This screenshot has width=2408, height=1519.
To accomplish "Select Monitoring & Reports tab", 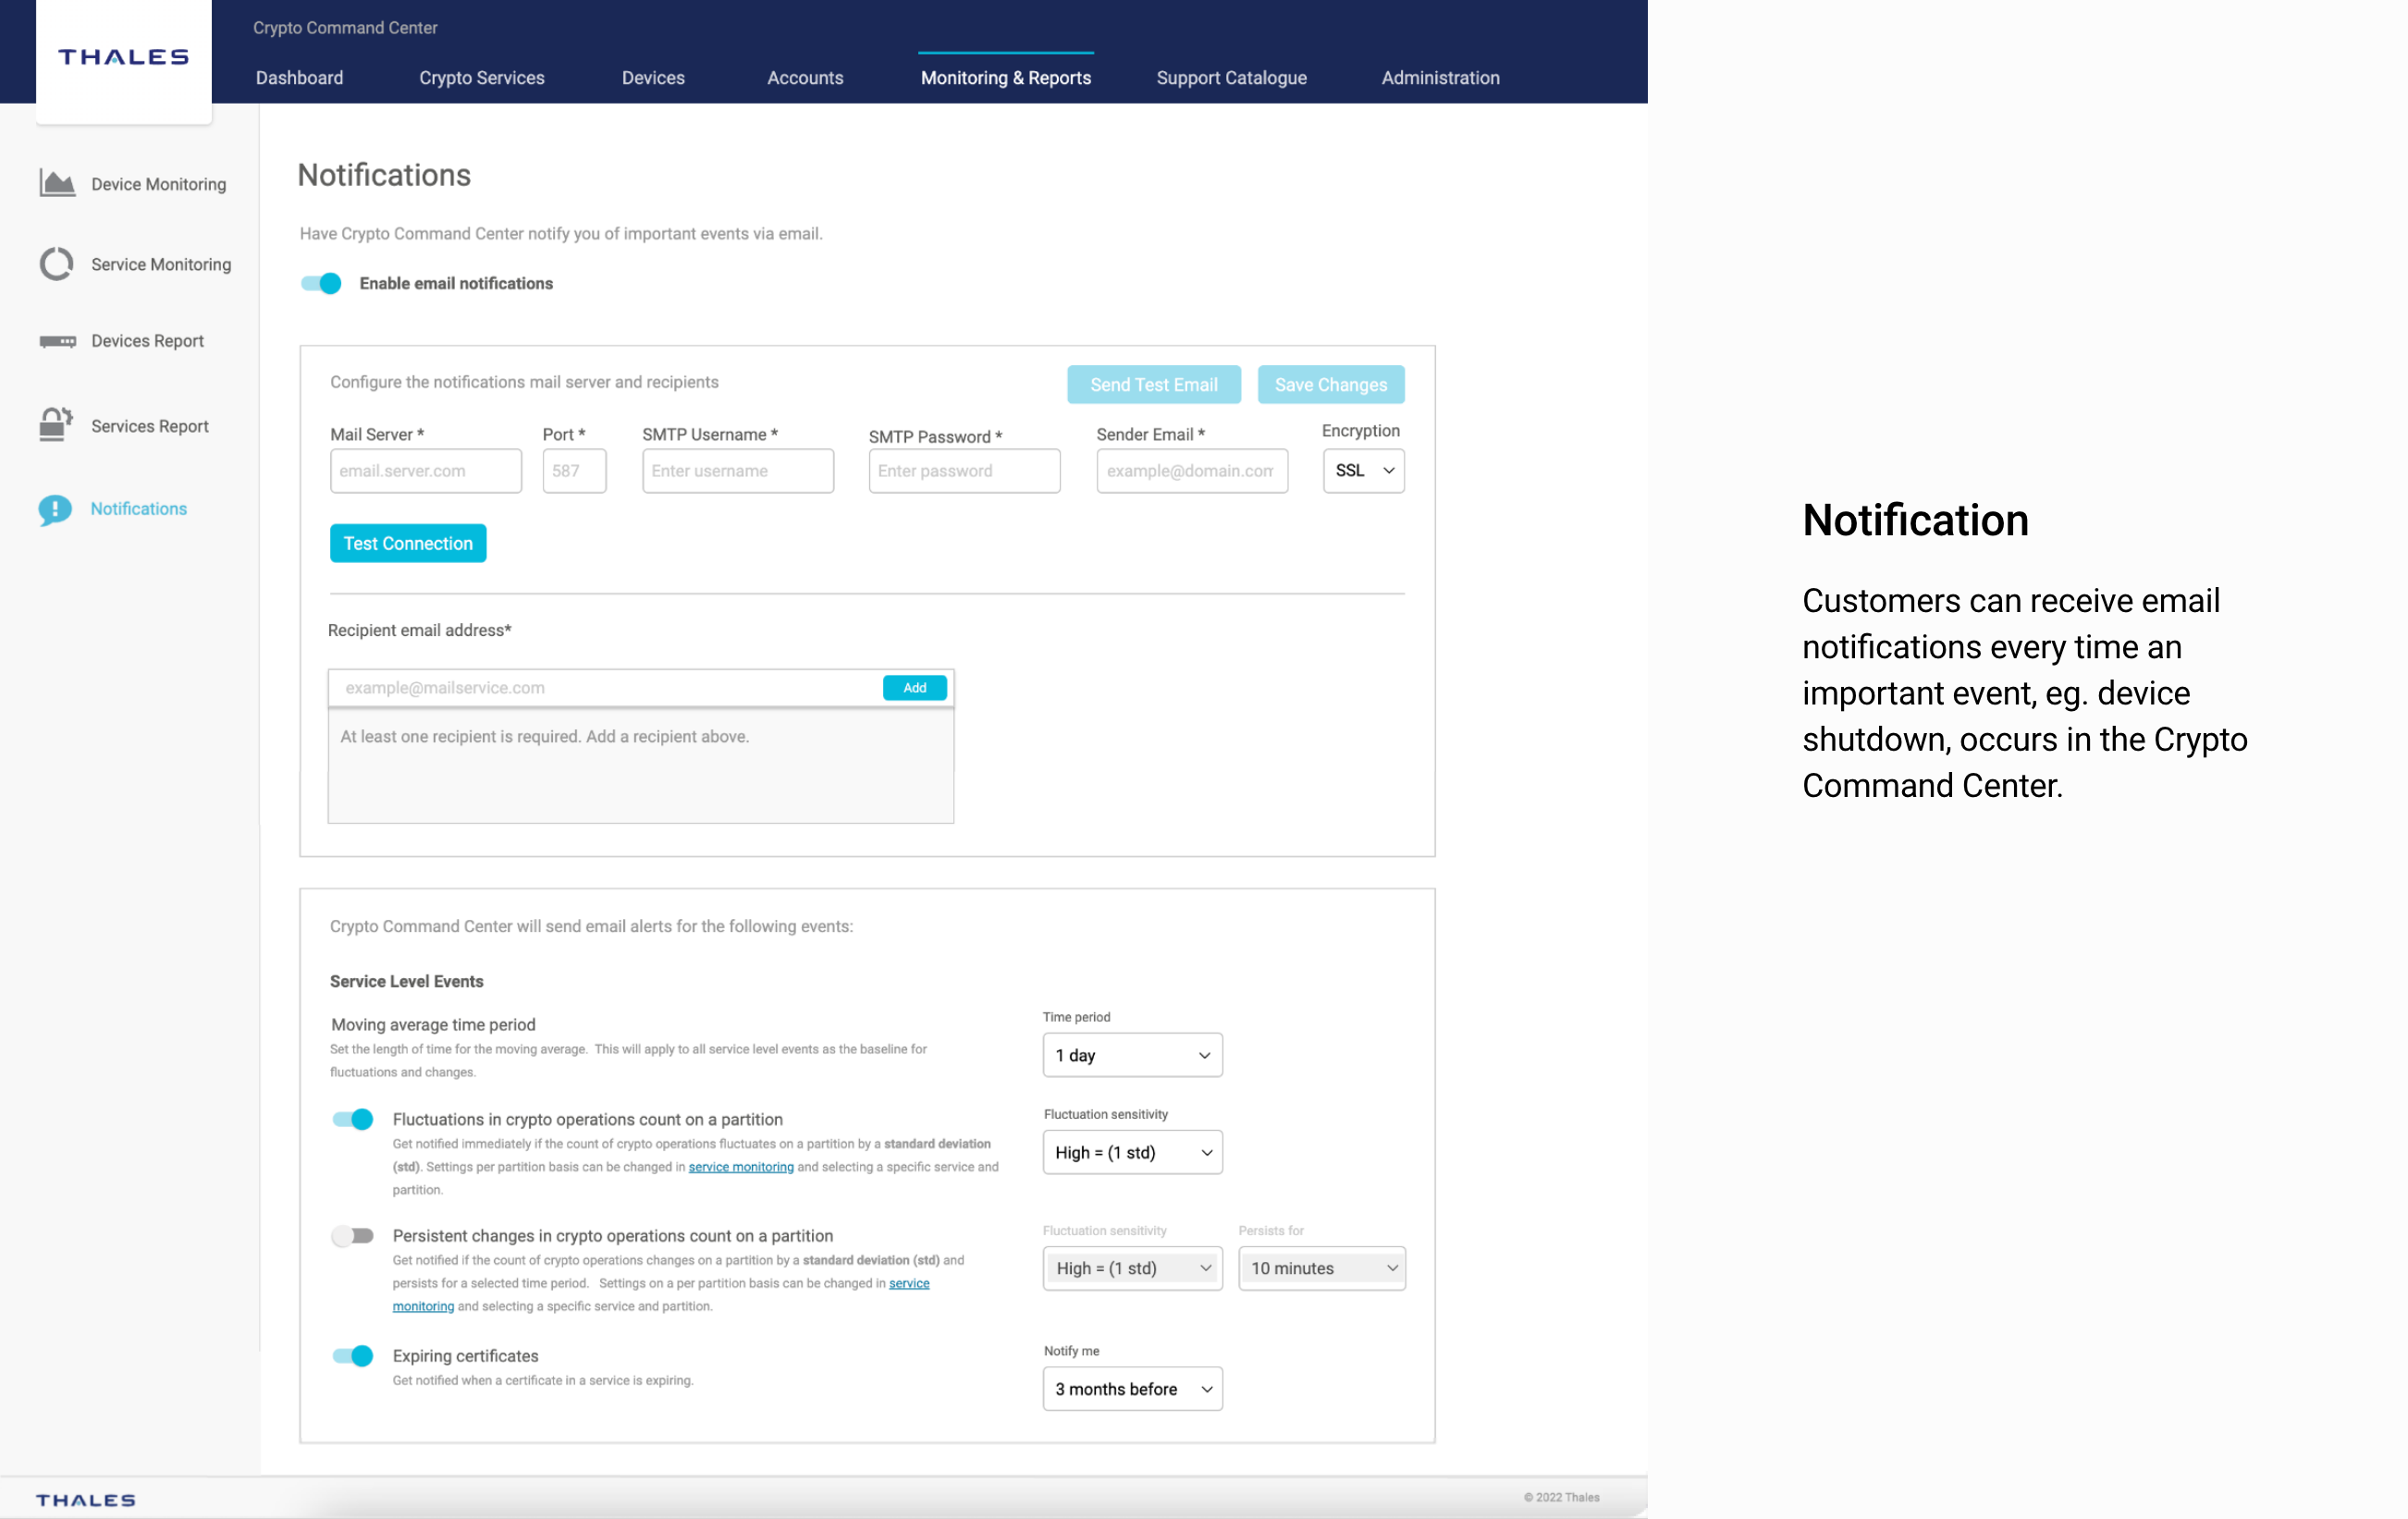I will click(1005, 78).
